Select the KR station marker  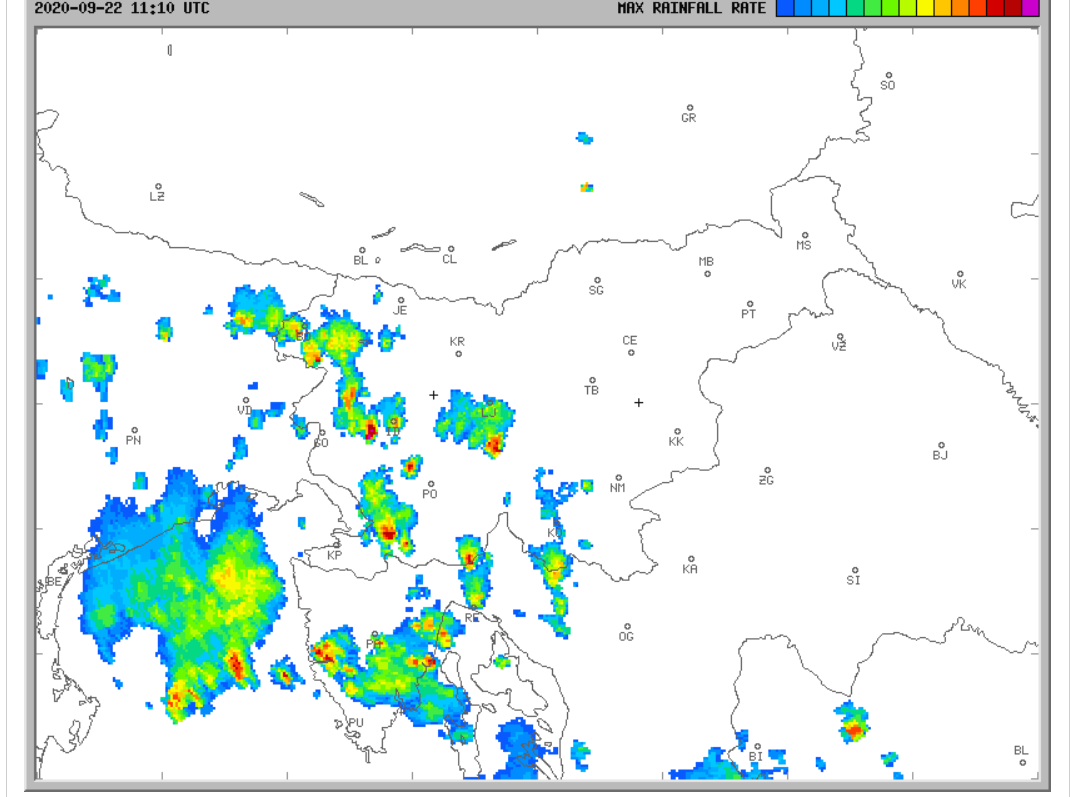click(x=459, y=353)
